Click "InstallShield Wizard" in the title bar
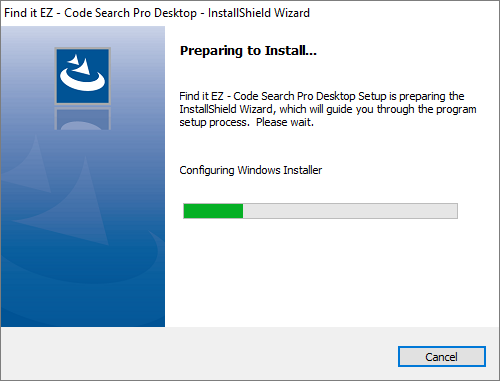500x381 pixels. click(x=259, y=13)
